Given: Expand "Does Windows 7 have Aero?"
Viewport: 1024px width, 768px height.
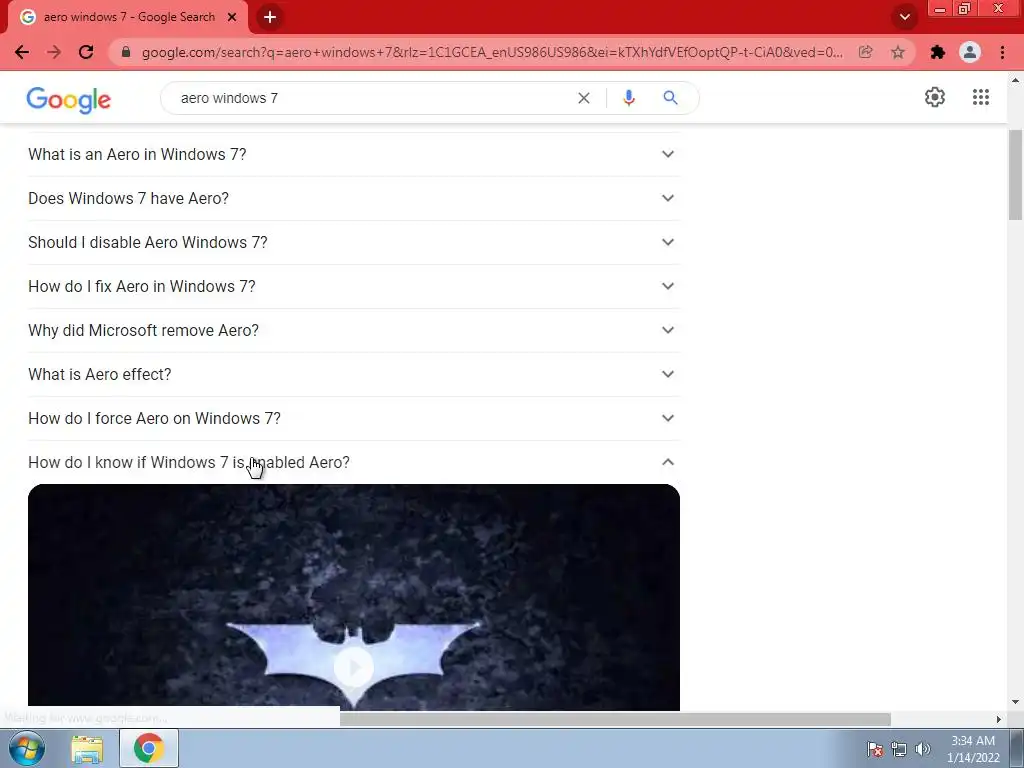Looking at the screenshot, I should tap(353, 198).
